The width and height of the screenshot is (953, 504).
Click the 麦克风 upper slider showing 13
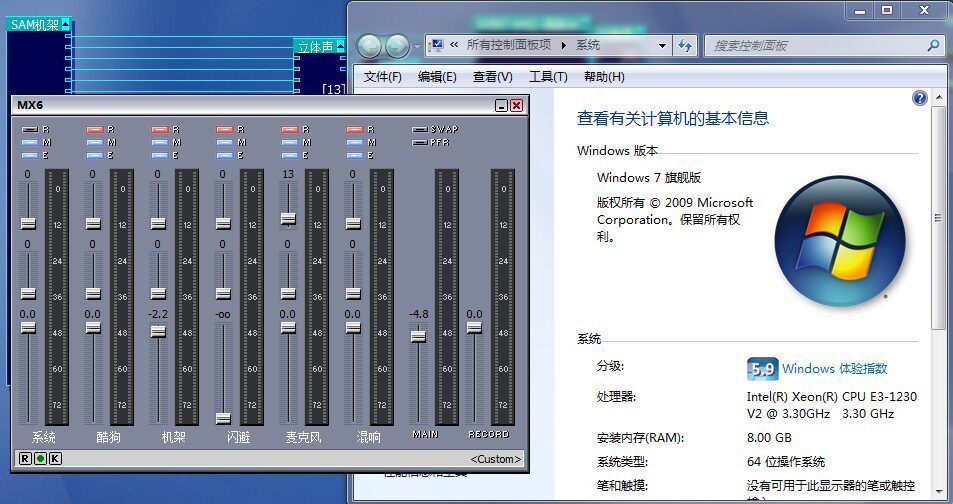[288, 219]
